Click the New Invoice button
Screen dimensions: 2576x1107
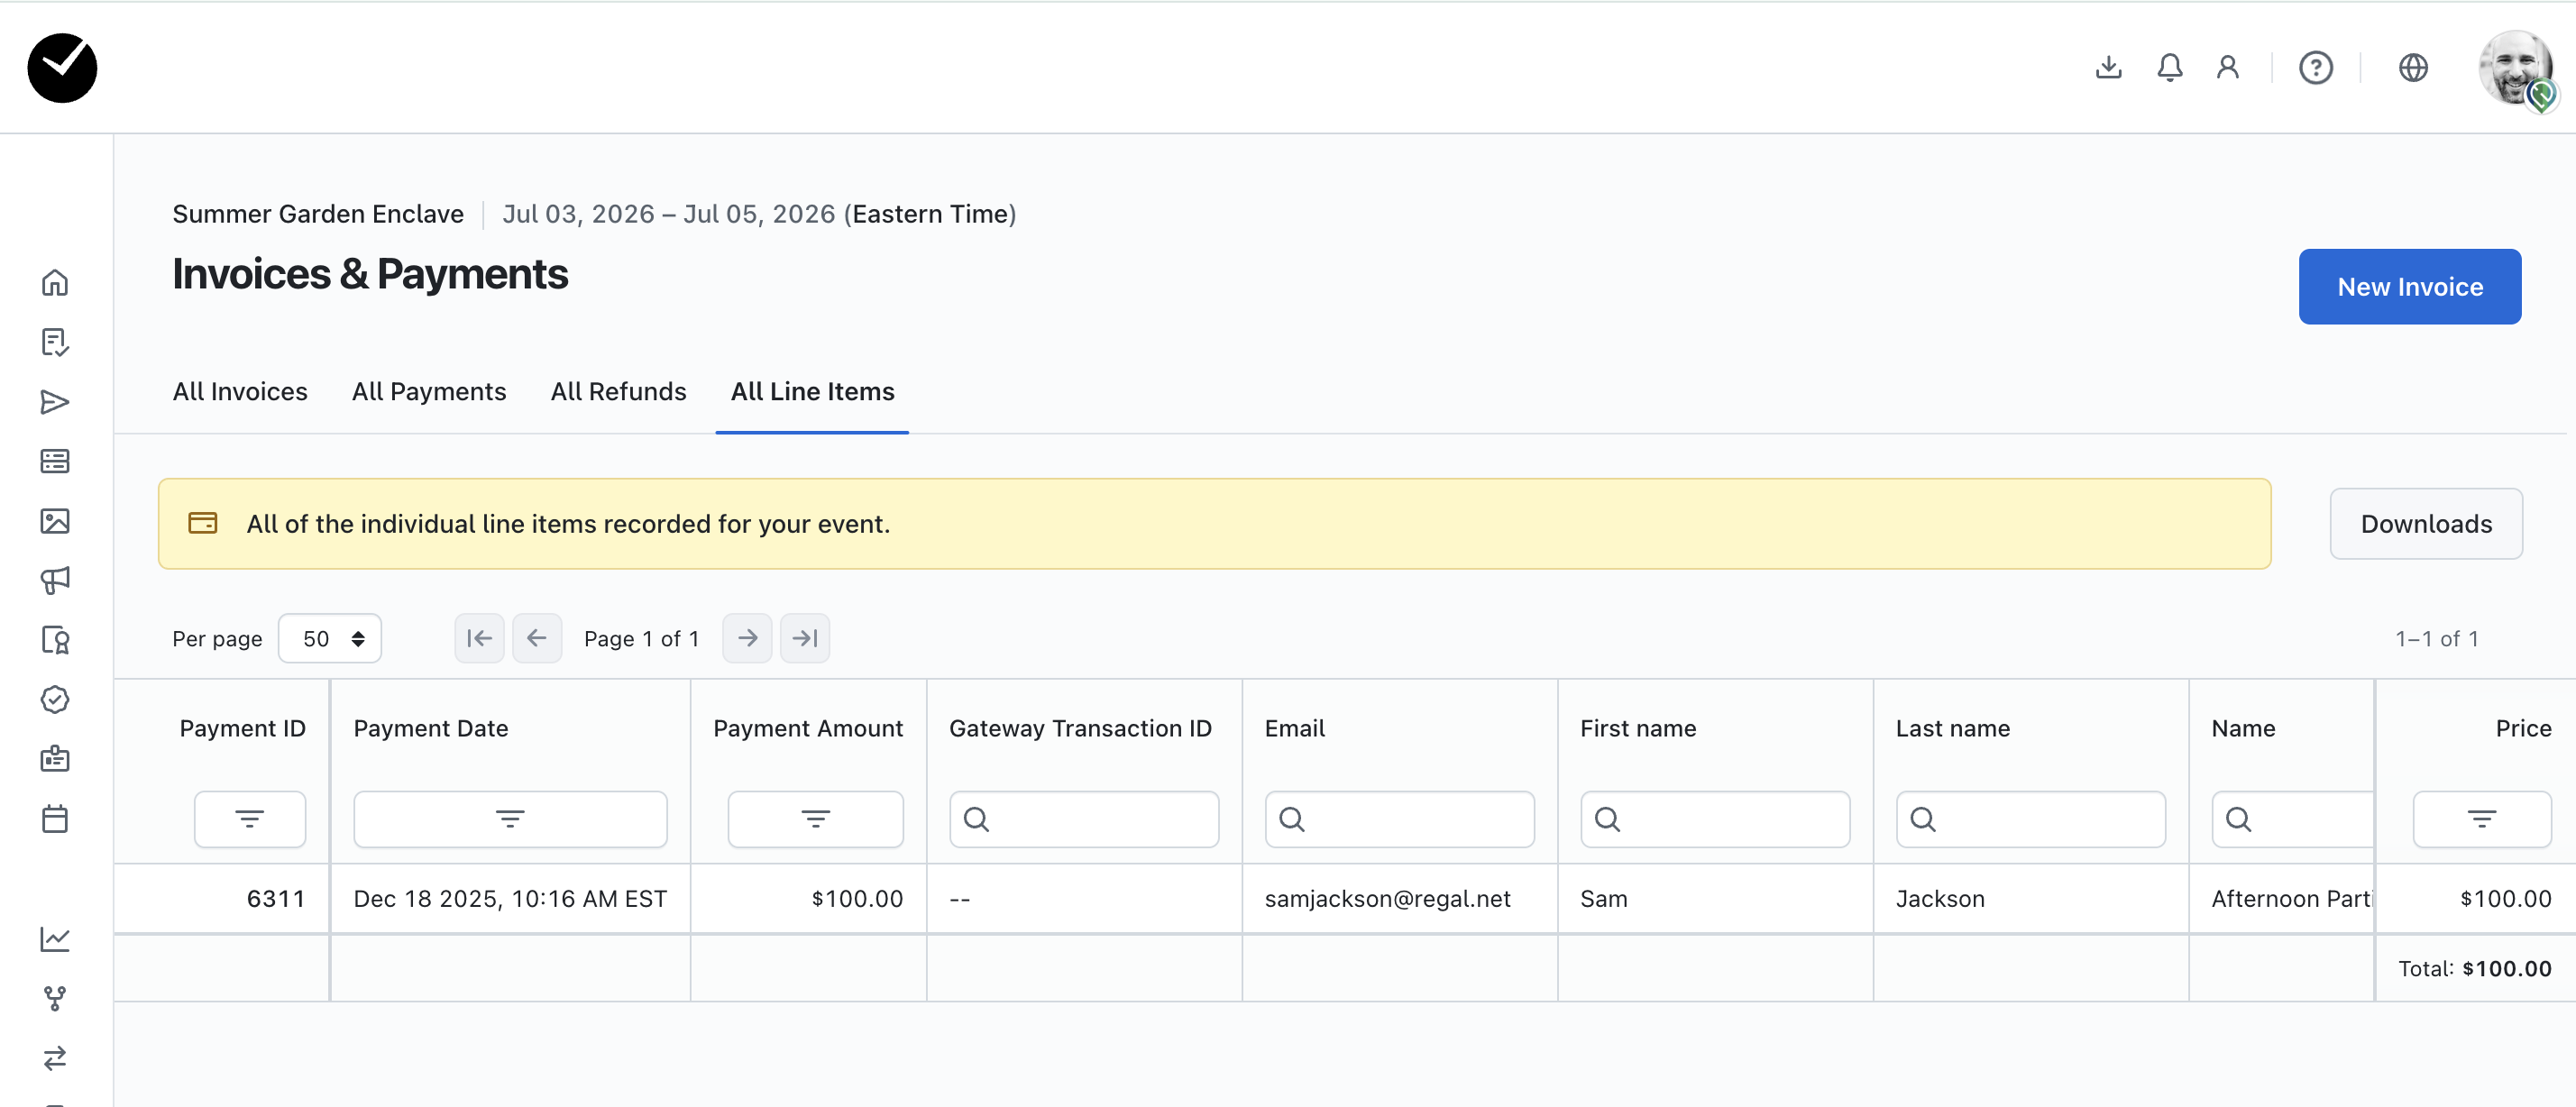2409,286
